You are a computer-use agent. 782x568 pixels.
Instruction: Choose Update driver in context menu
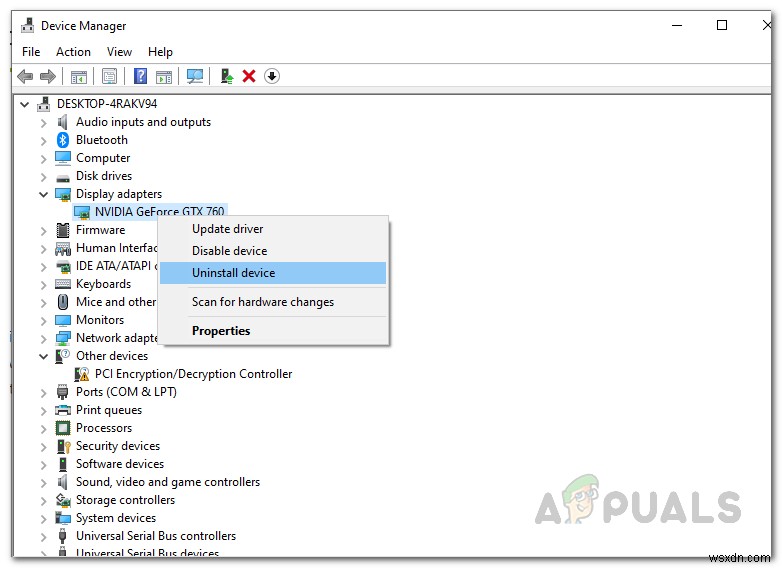pos(273,229)
